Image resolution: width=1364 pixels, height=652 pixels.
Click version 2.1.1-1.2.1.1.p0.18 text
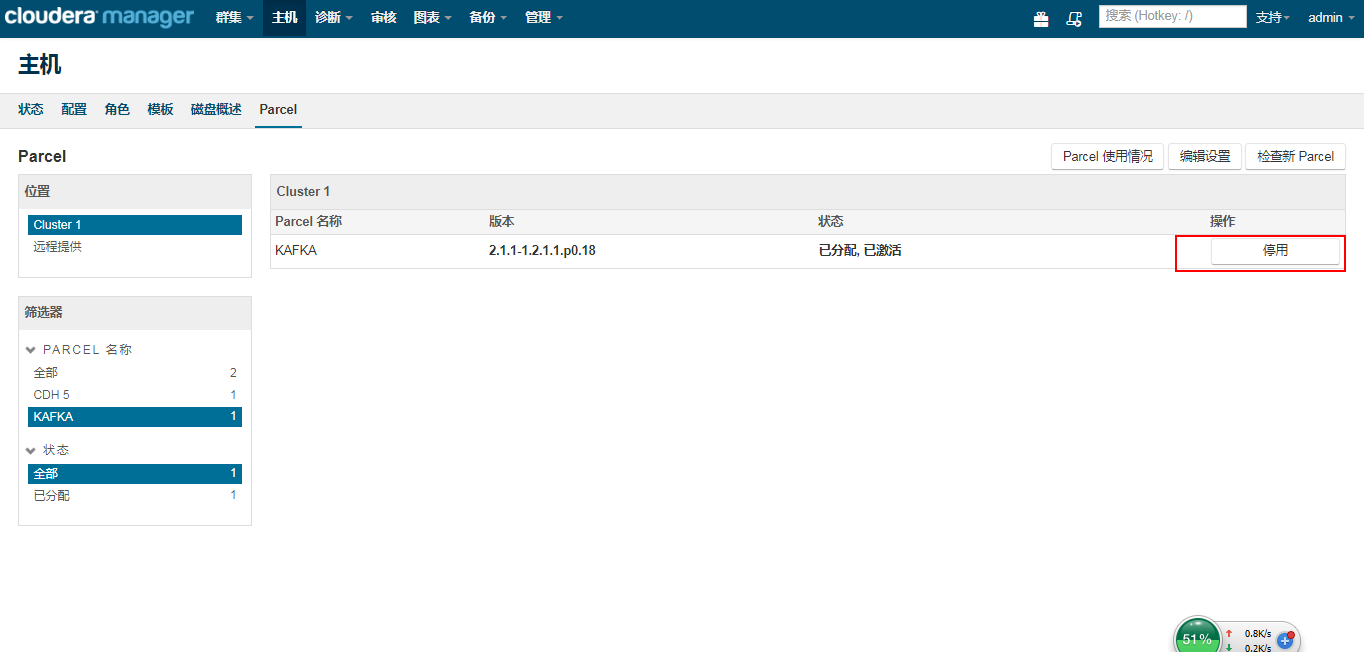542,251
